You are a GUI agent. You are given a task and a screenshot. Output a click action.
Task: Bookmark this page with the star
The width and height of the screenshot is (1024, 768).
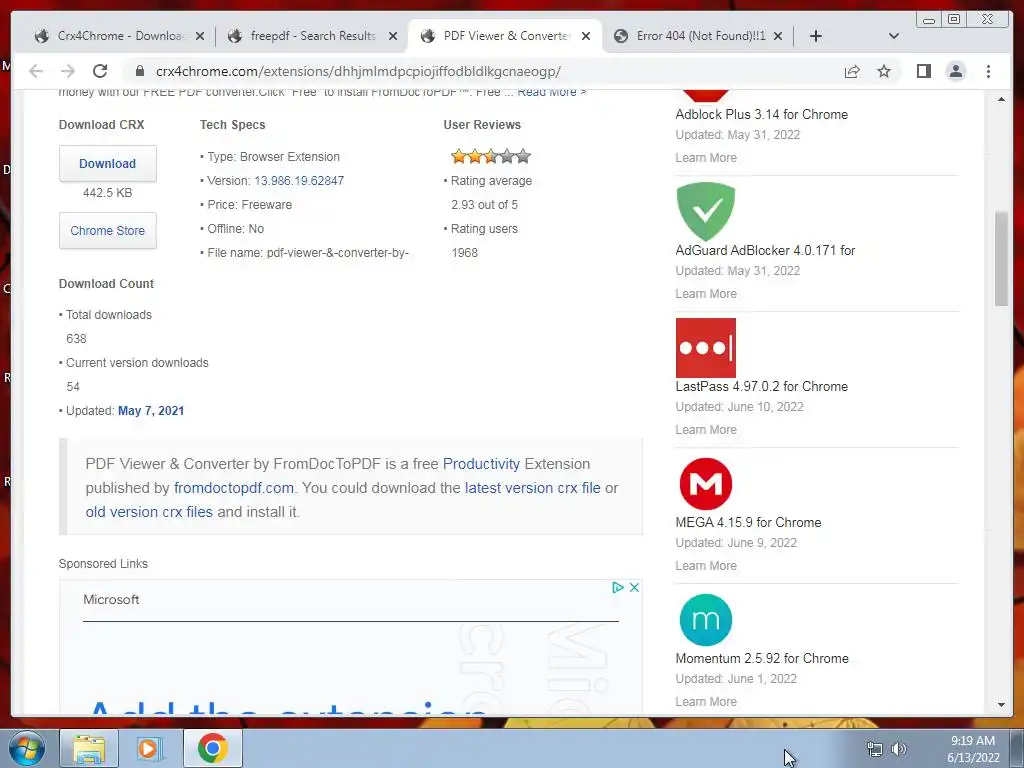click(x=884, y=71)
